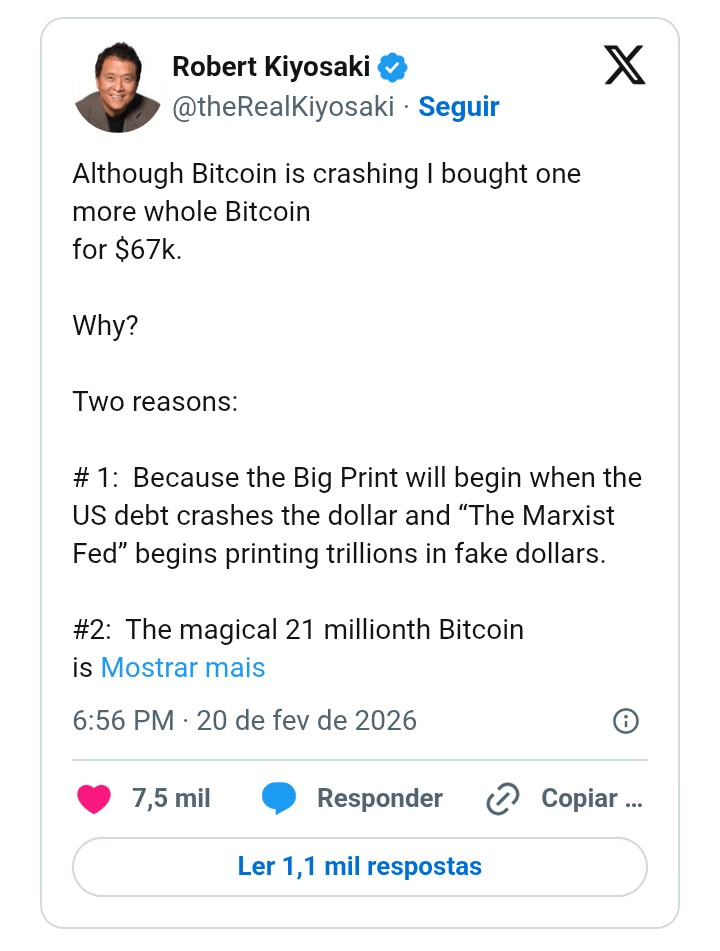Click the blue verified badge
This screenshot has height=951, width=720.
(392, 68)
